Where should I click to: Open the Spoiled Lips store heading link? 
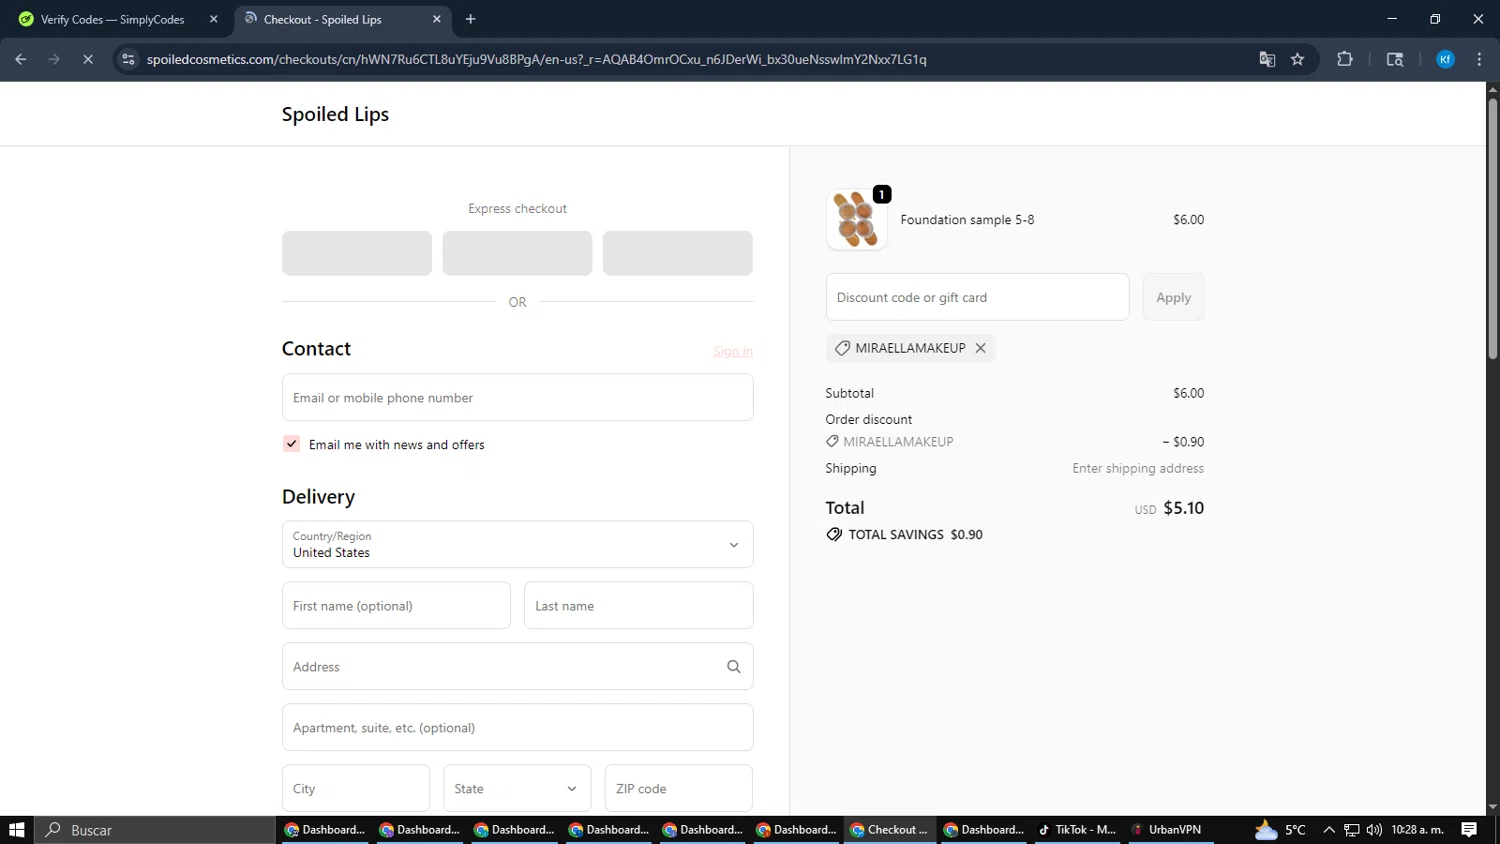pos(335,114)
